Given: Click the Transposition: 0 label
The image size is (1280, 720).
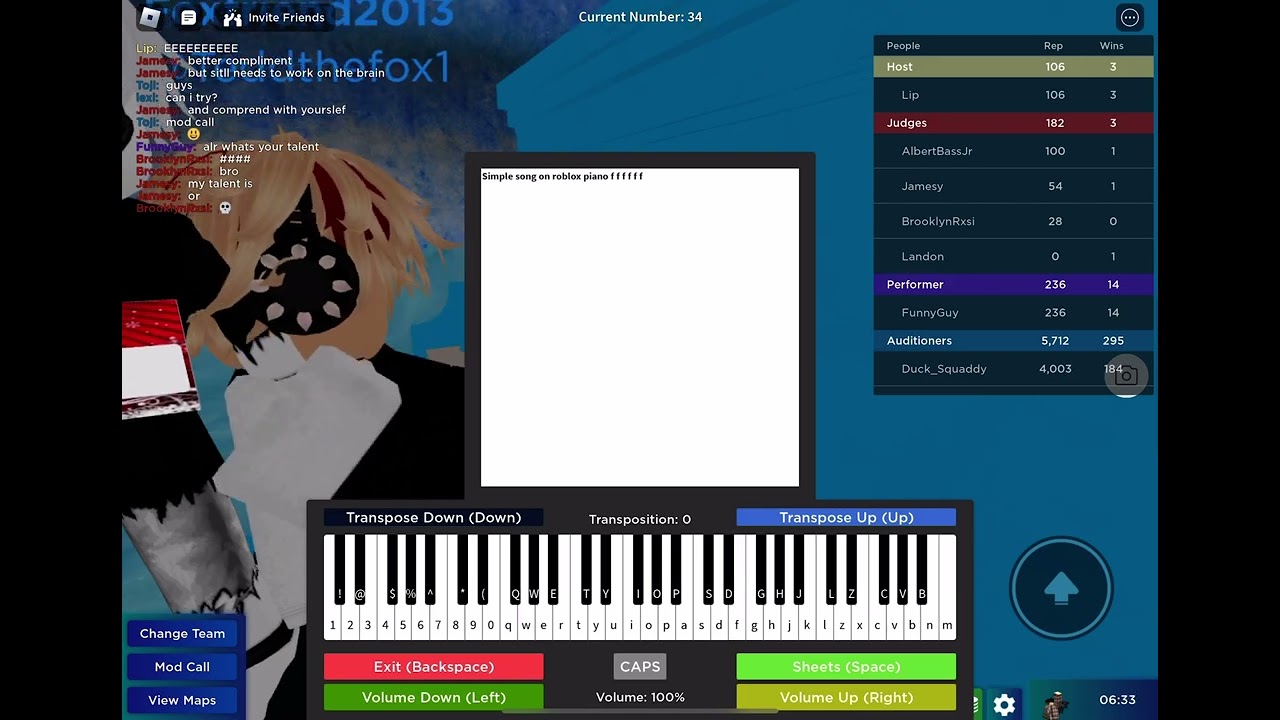Looking at the screenshot, I should click(x=640, y=519).
